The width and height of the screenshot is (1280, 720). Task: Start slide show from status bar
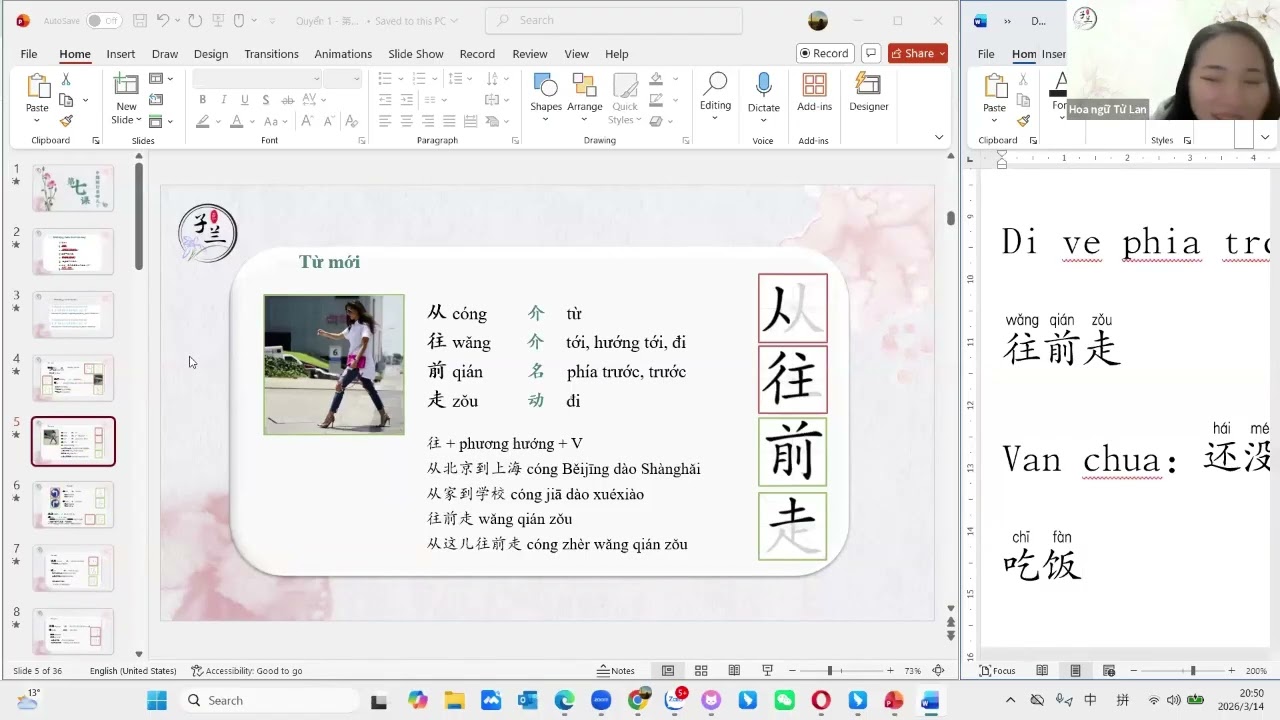767,671
